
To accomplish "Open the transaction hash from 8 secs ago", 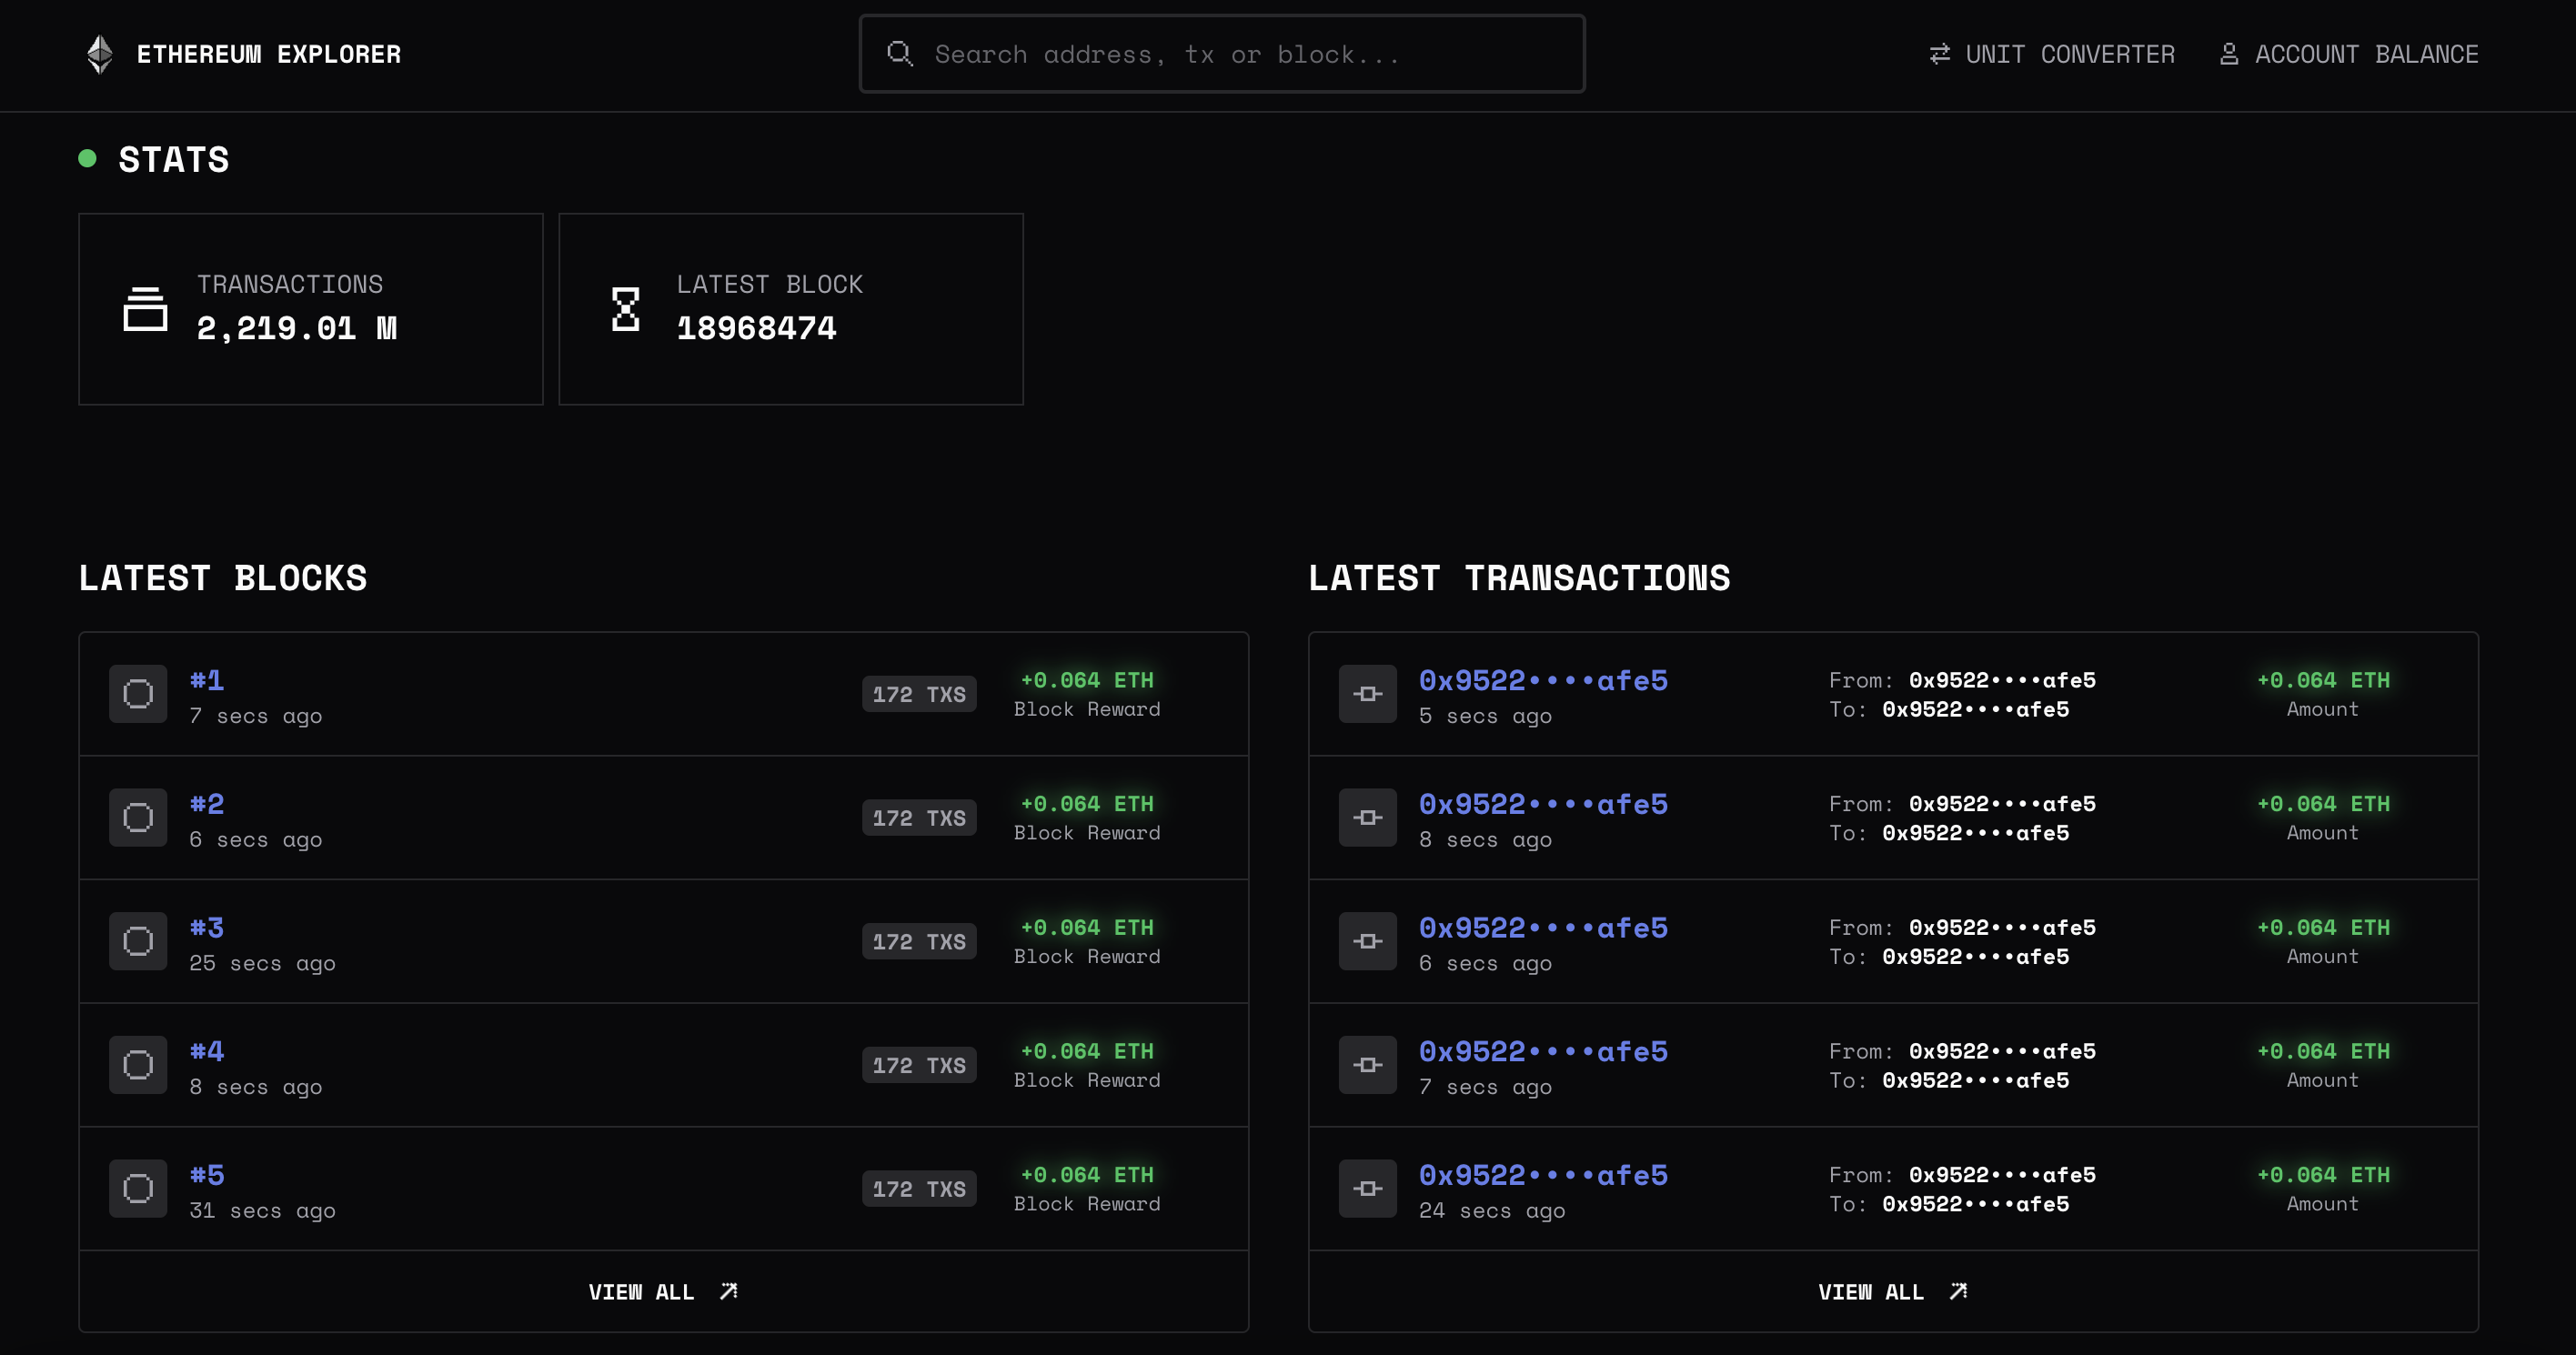I will click(x=1543, y=804).
